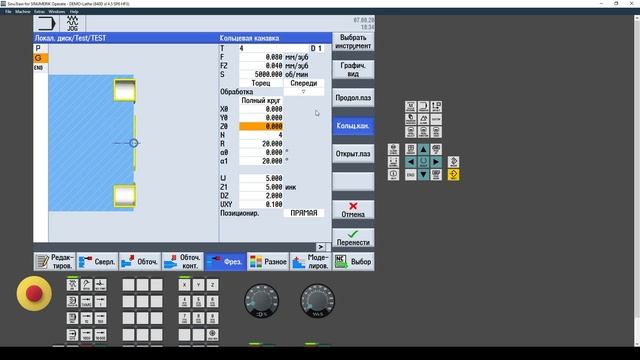The height and width of the screenshot is (360, 640).
Task: Hit the red emergency stop button
Action: click(34, 293)
